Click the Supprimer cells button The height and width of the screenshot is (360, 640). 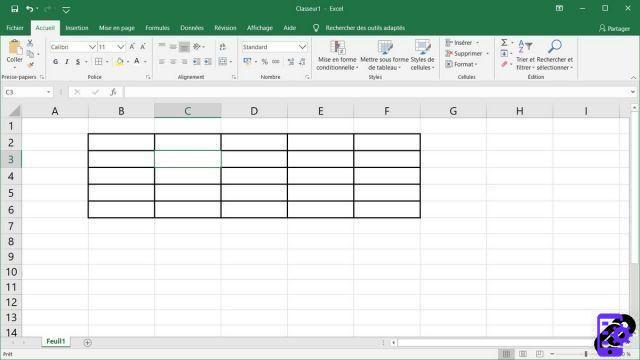(x=467, y=53)
